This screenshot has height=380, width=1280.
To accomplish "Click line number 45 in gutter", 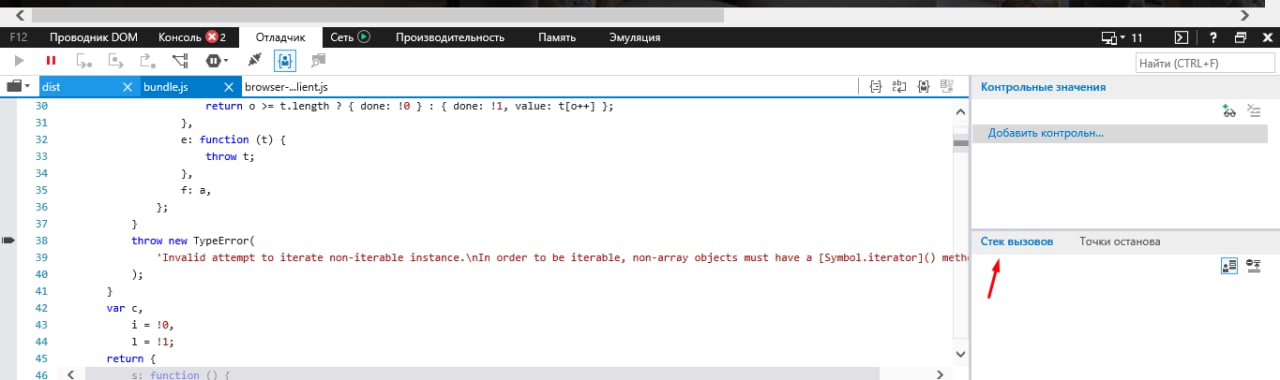I will 41,358.
